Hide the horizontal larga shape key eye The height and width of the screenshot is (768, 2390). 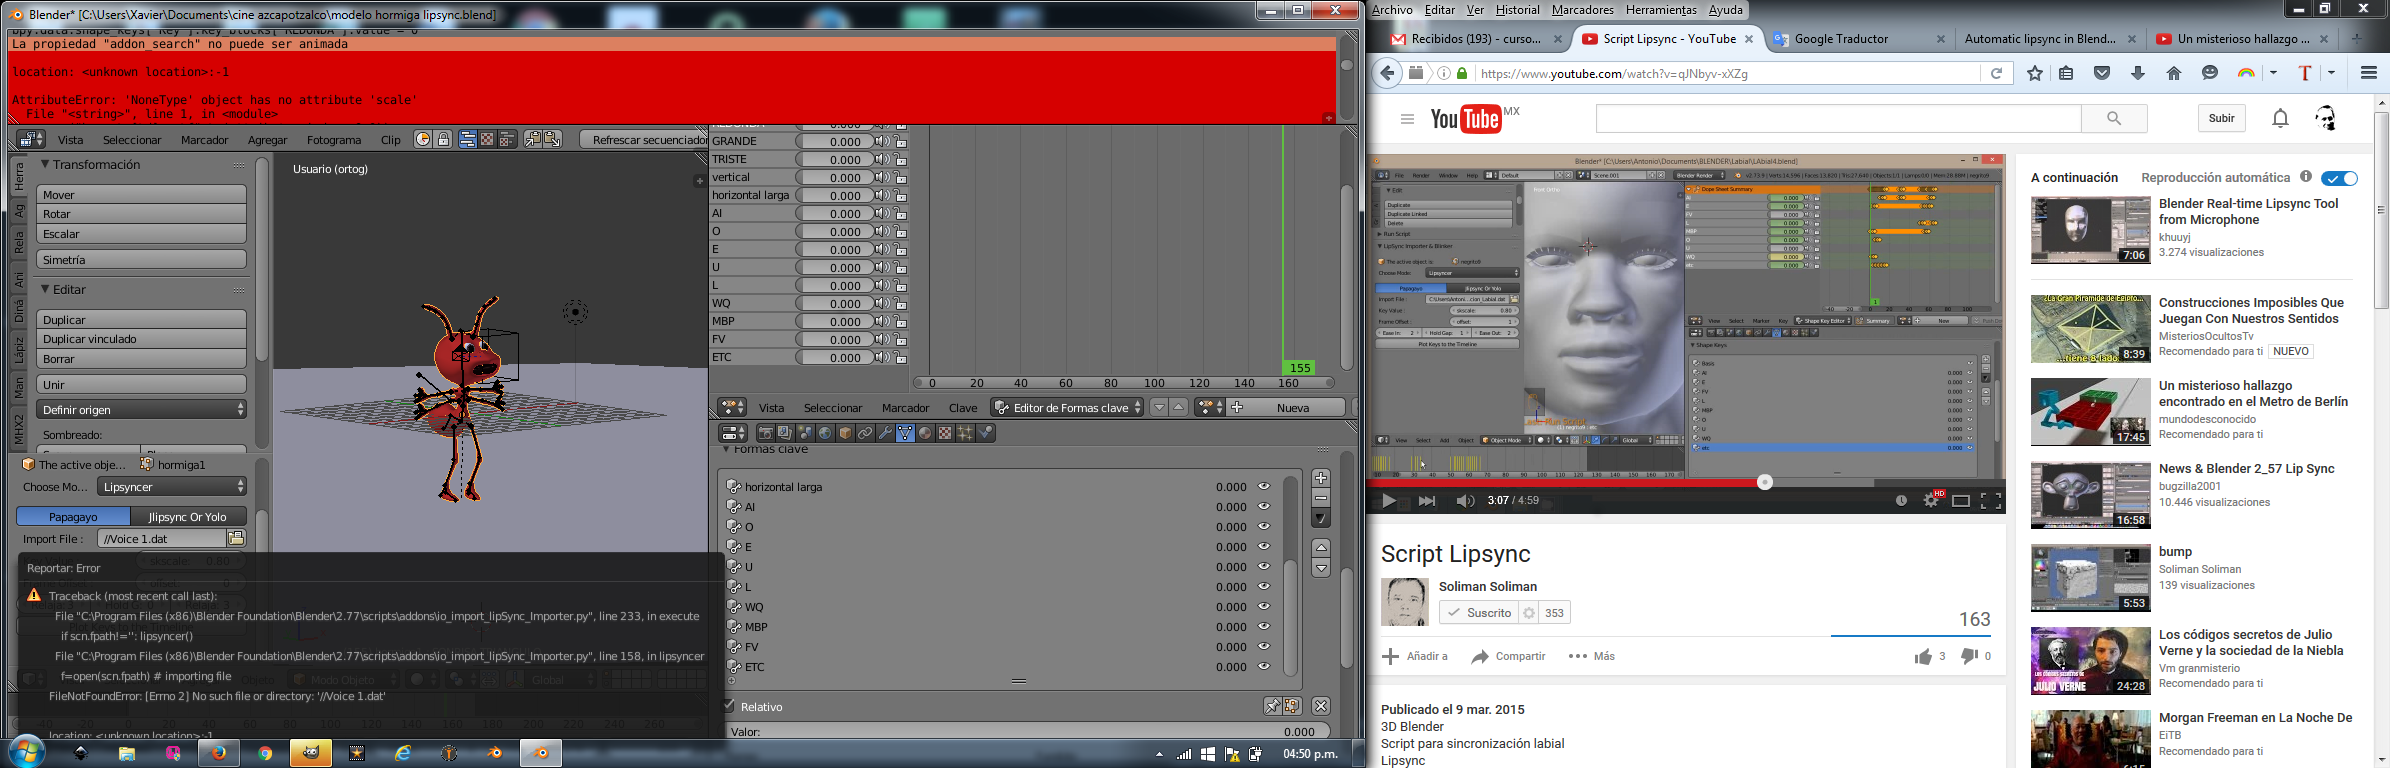[1264, 487]
